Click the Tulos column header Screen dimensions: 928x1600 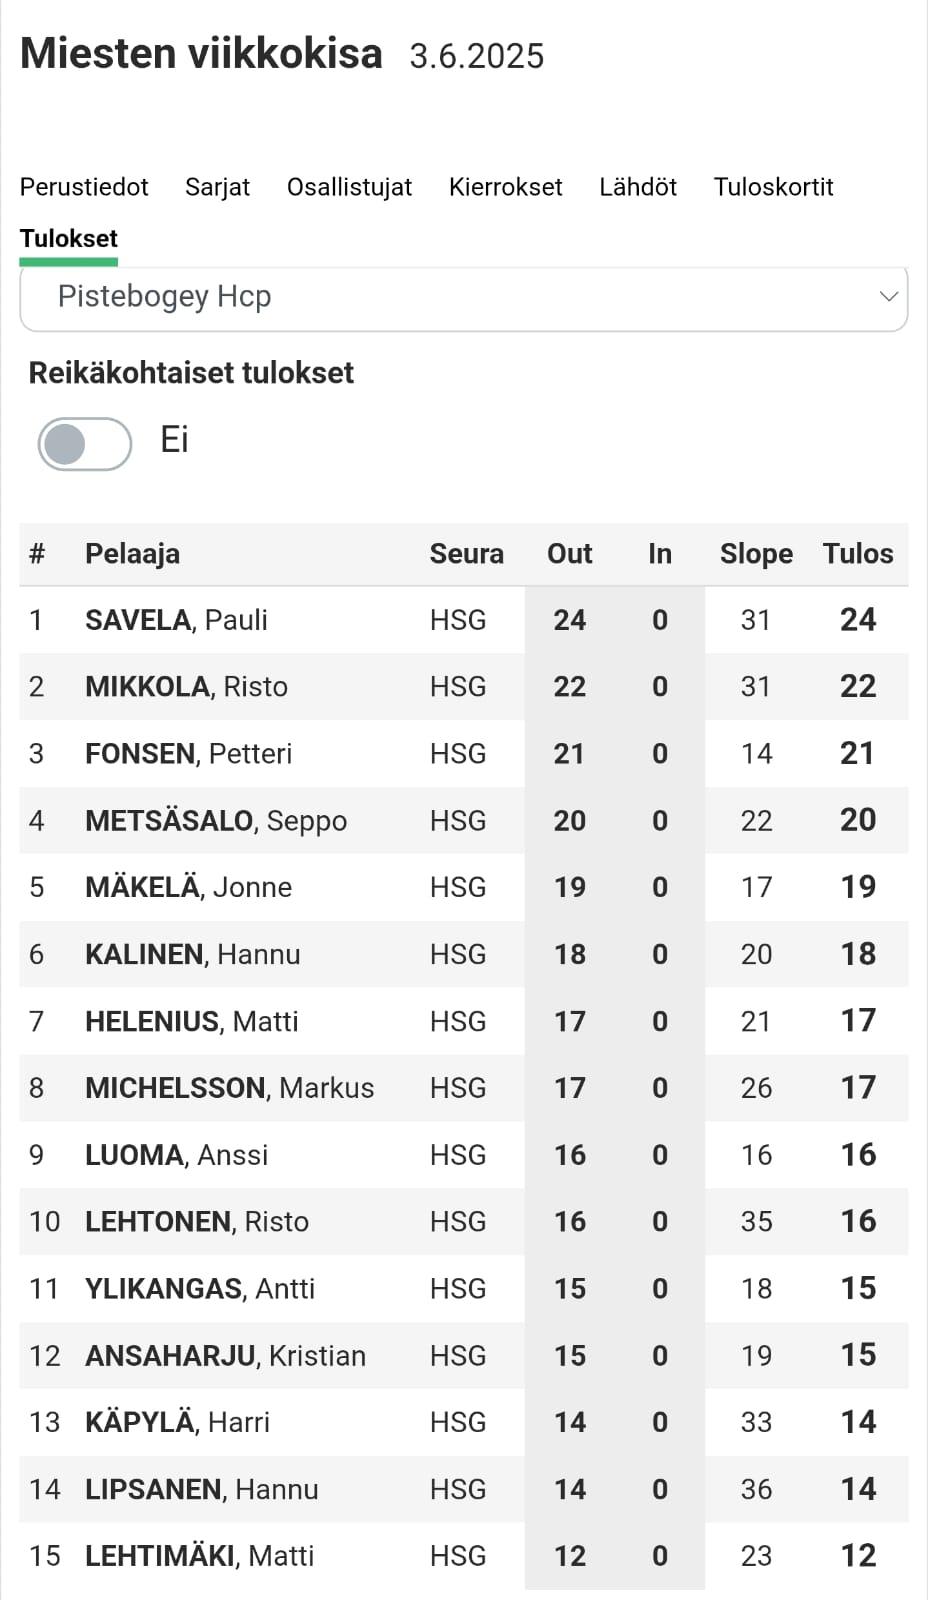pos(858,554)
